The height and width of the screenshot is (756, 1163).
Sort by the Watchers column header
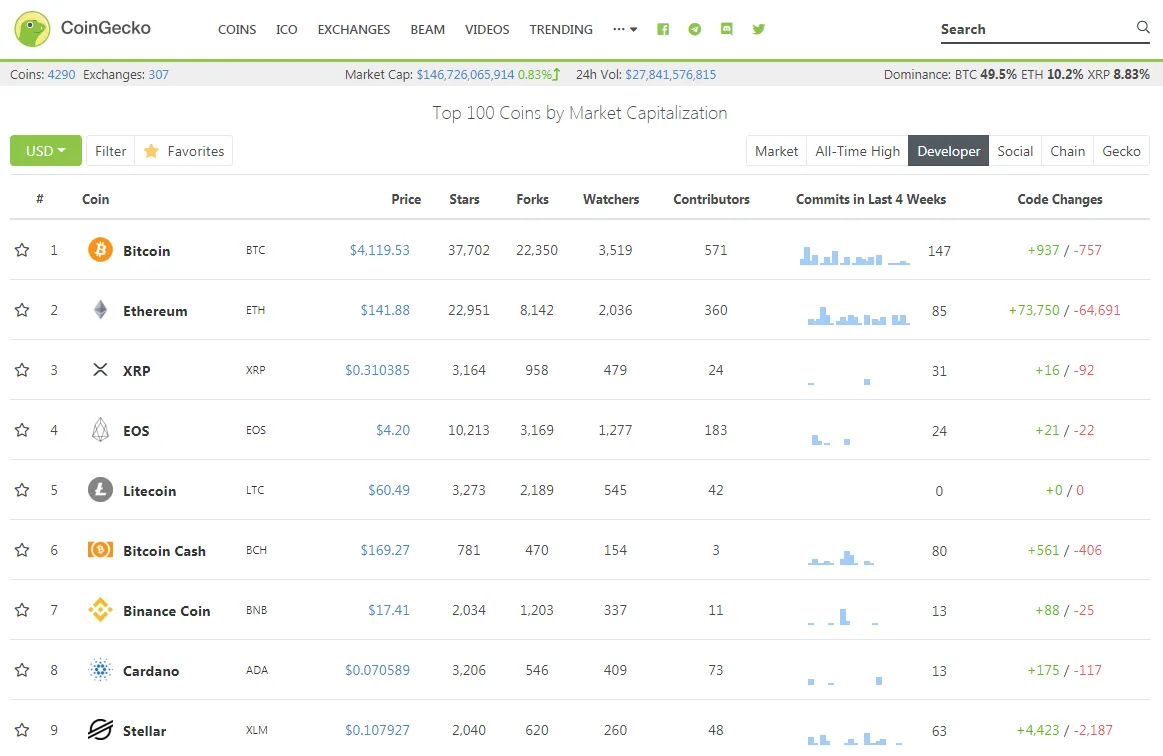pos(611,199)
